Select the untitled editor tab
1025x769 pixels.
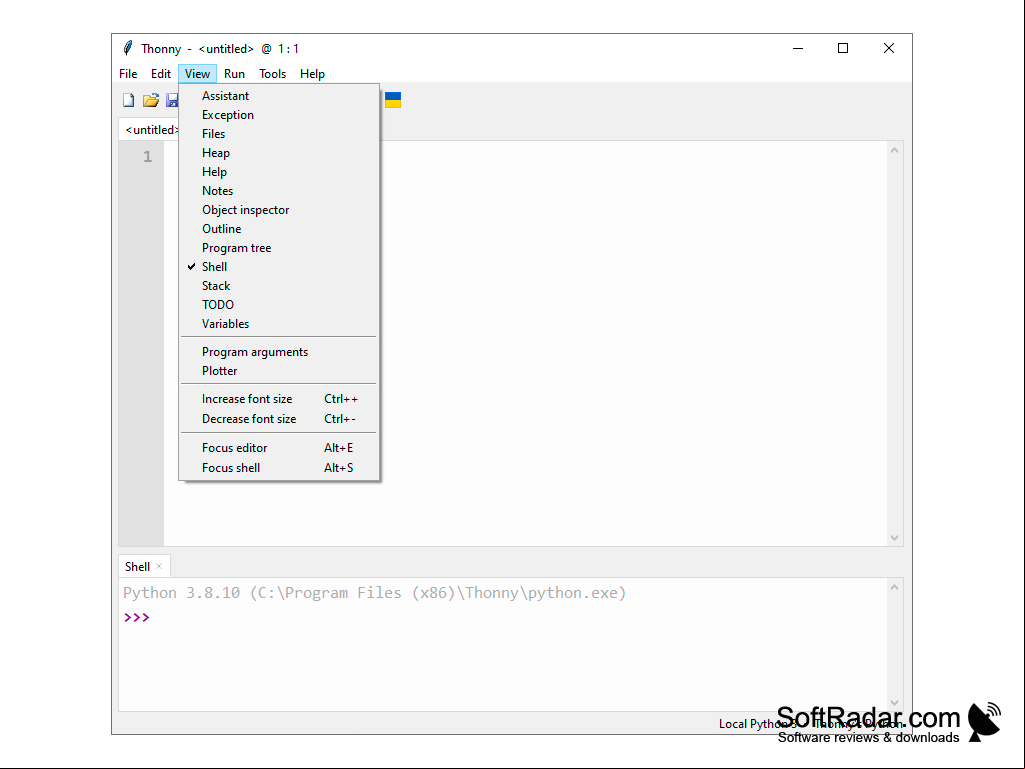point(150,129)
